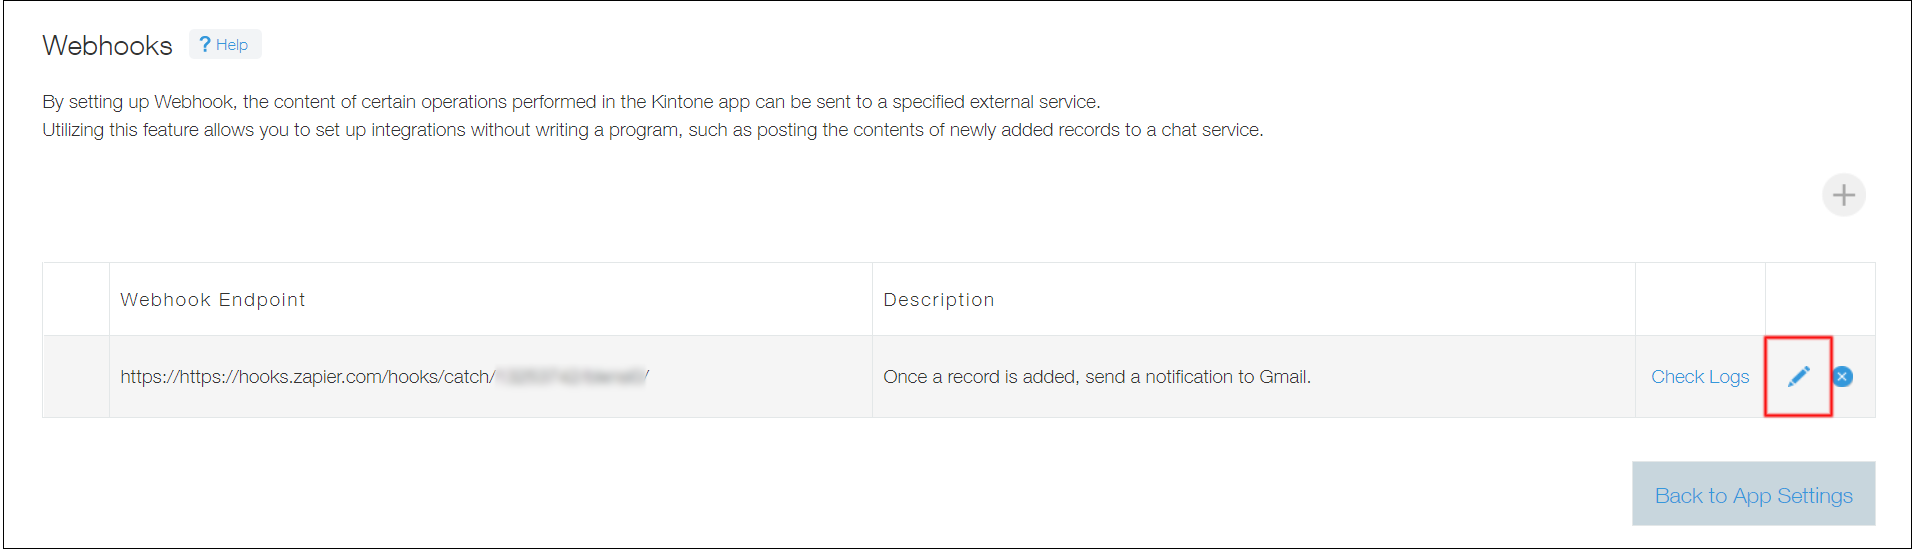Open the Help link next to Webhooks
This screenshot has width=1915, height=552.
231,45
